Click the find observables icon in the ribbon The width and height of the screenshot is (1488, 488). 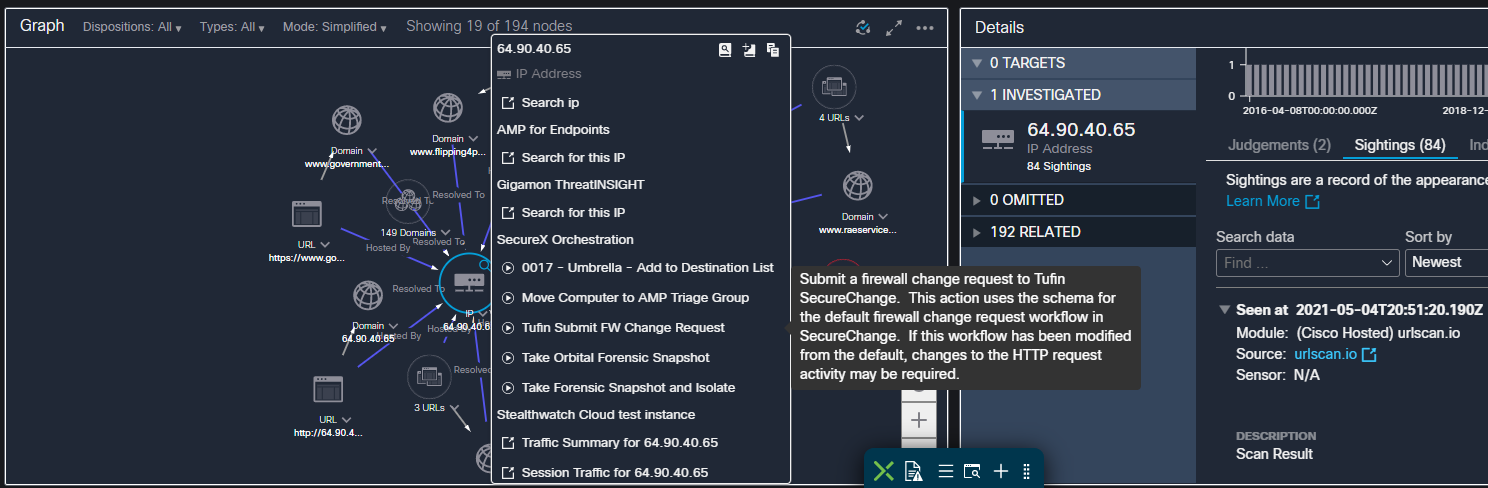click(972, 471)
